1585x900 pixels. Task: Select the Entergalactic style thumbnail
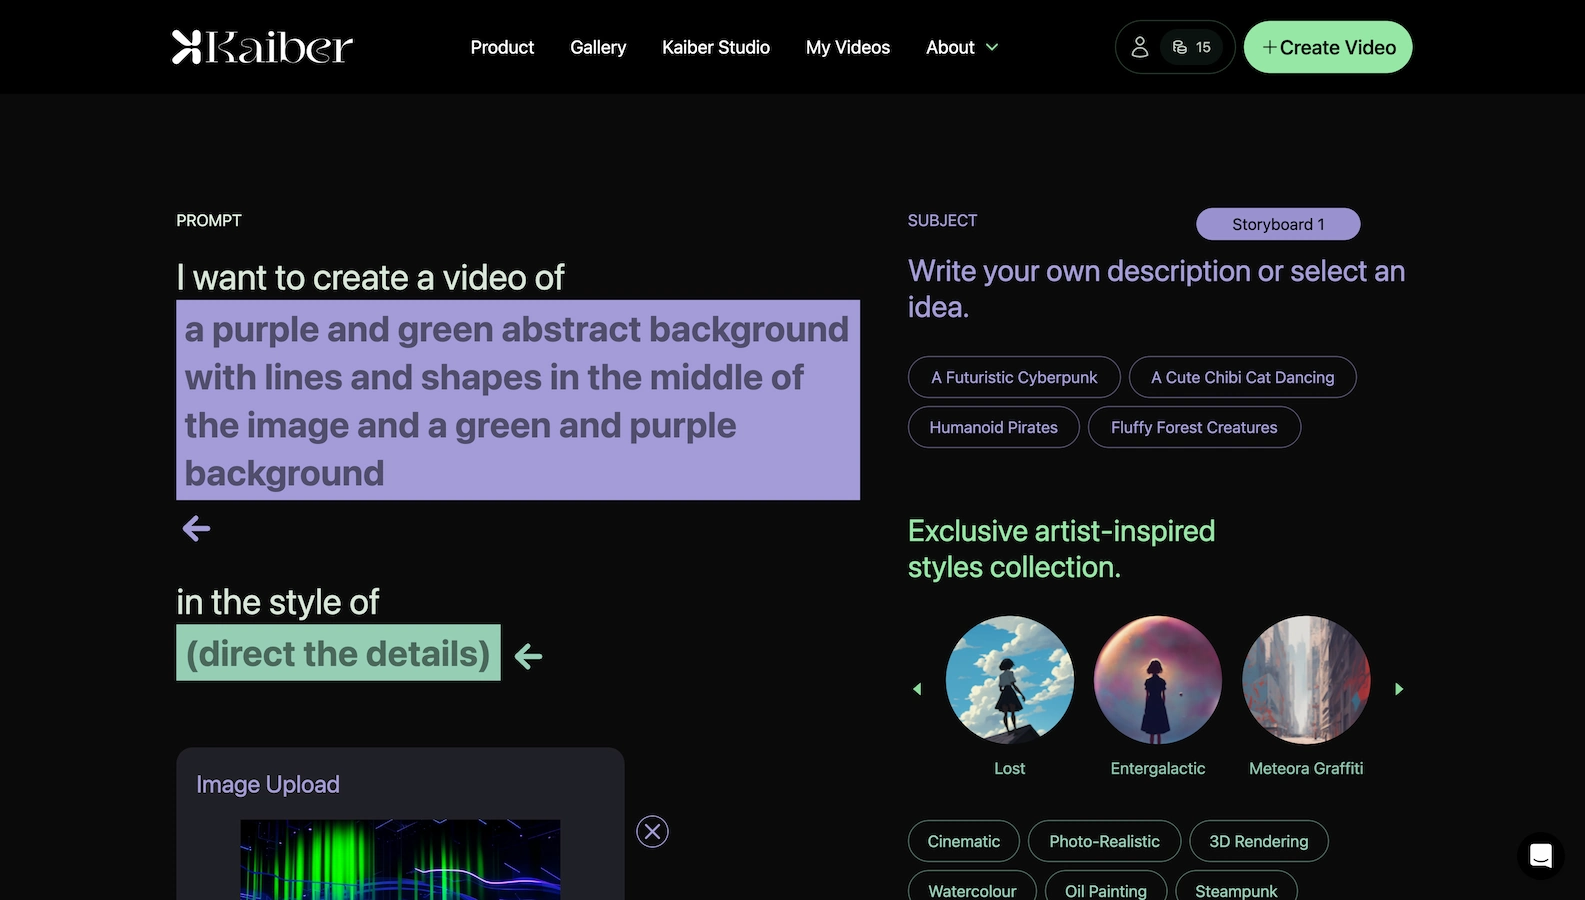1157,680
